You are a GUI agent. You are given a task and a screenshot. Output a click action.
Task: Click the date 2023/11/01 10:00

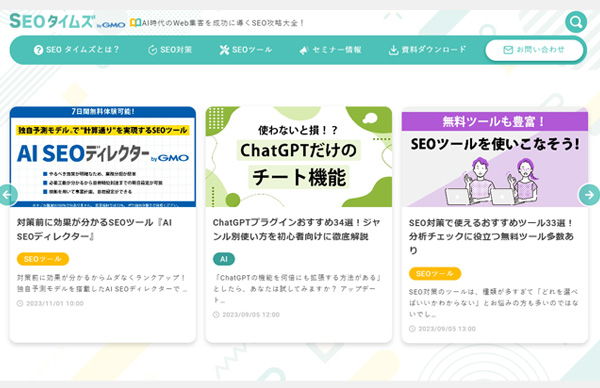click(x=55, y=303)
